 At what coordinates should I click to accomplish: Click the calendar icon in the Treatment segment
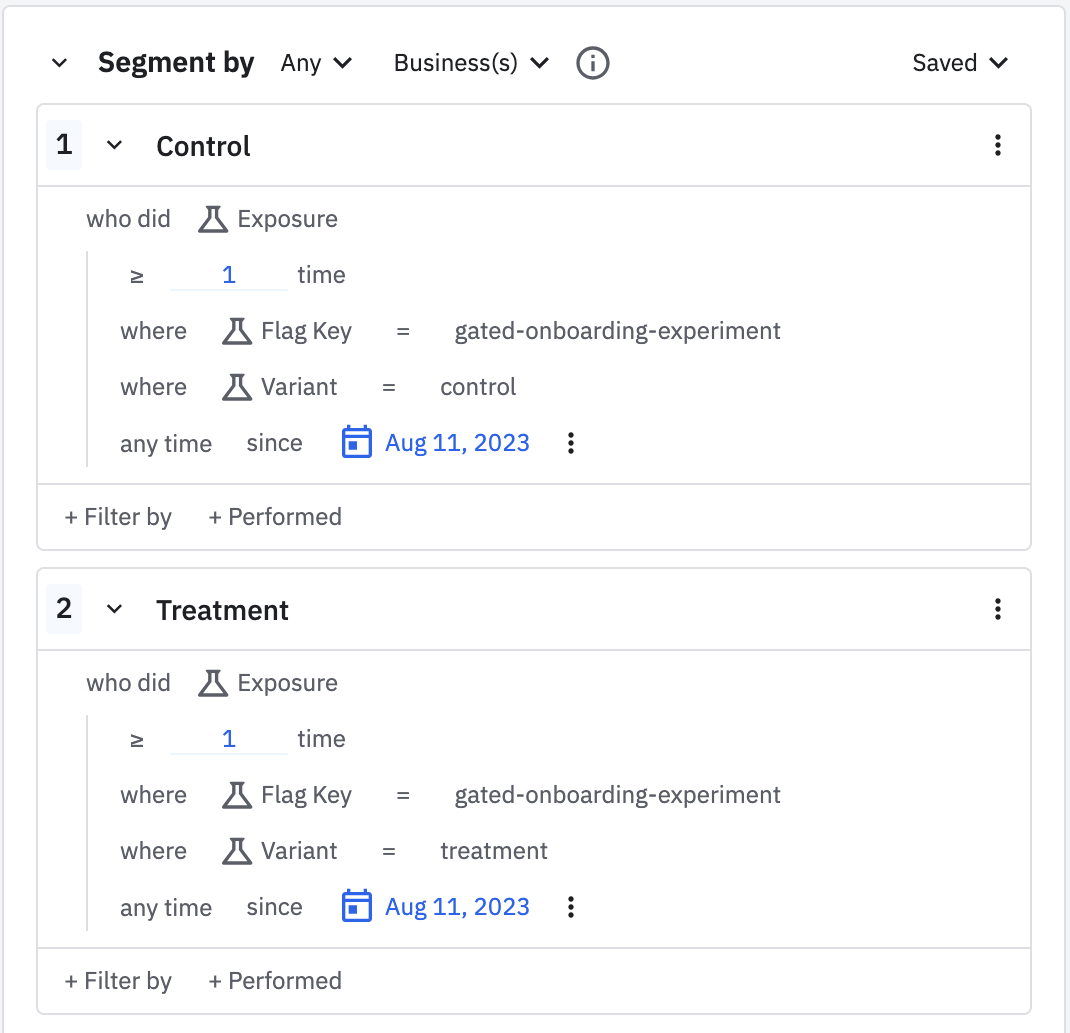click(x=356, y=906)
